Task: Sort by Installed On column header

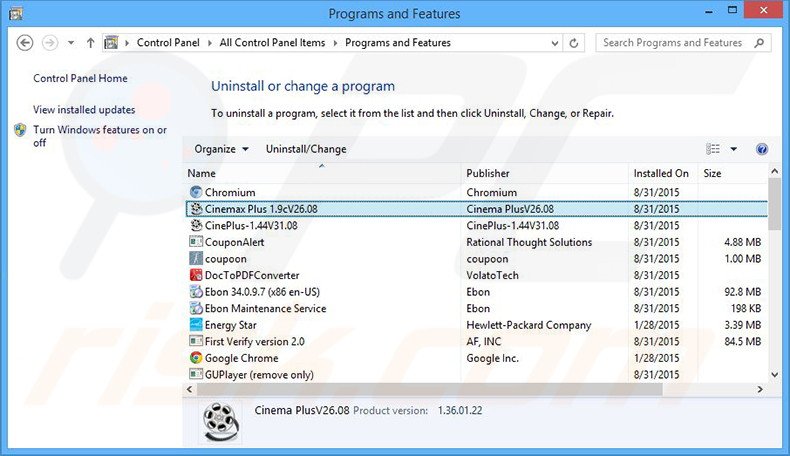Action: pos(663,173)
